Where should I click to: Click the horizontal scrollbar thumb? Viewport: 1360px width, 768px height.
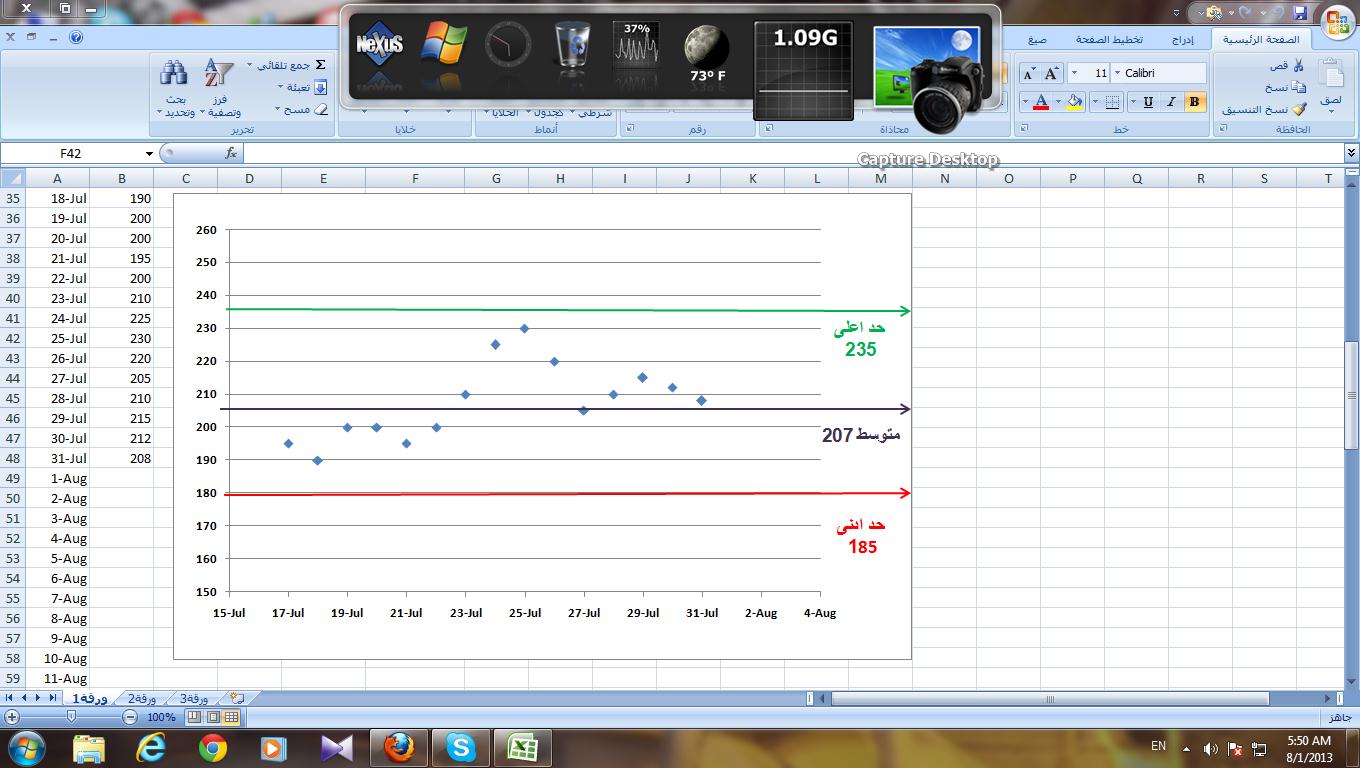1050,699
